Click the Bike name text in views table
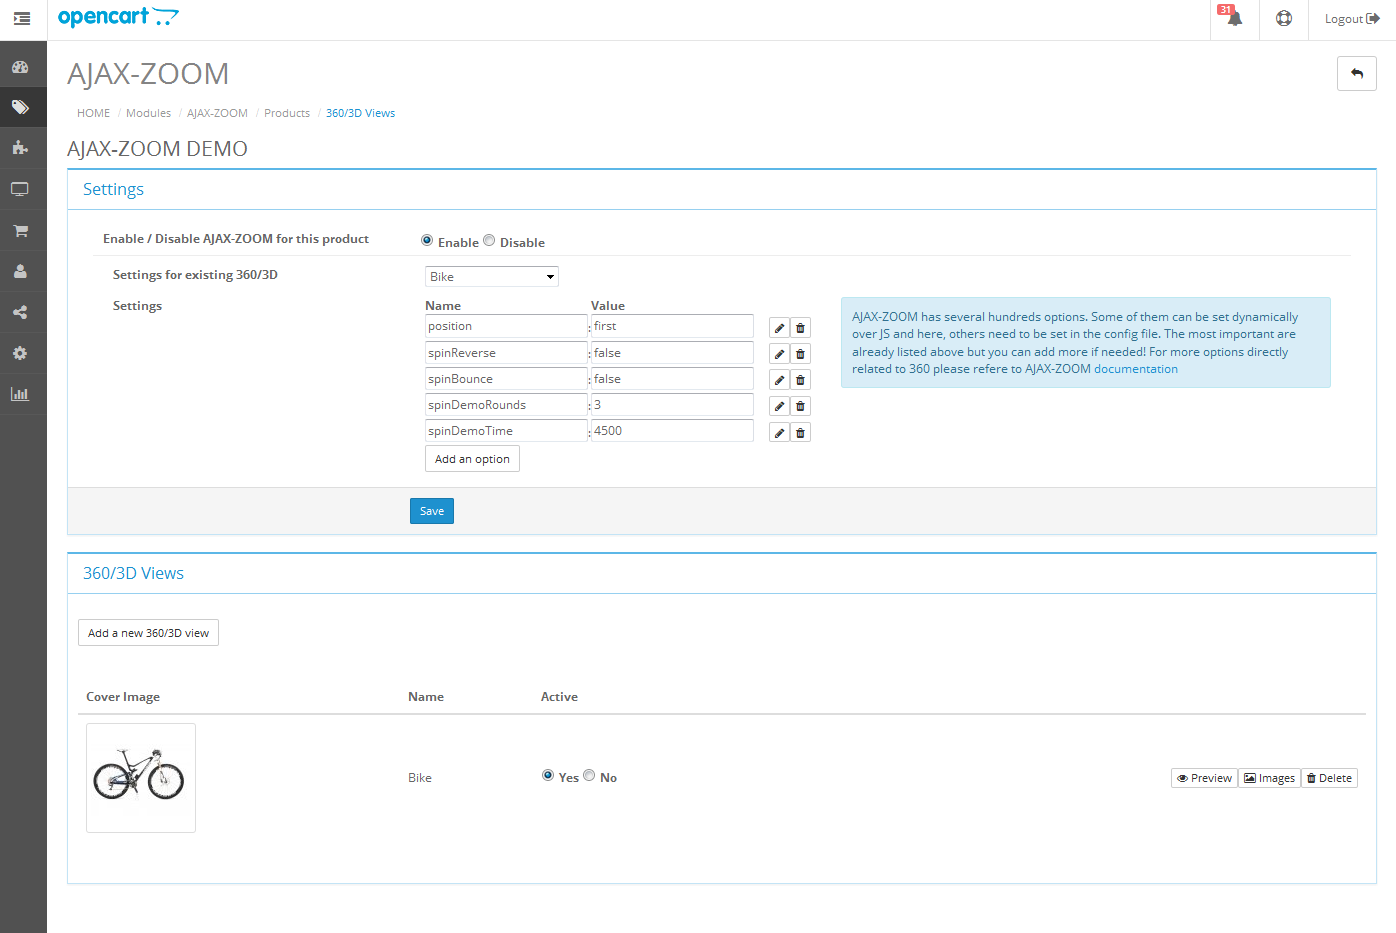1396x933 pixels. pyautogui.click(x=420, y=778)
